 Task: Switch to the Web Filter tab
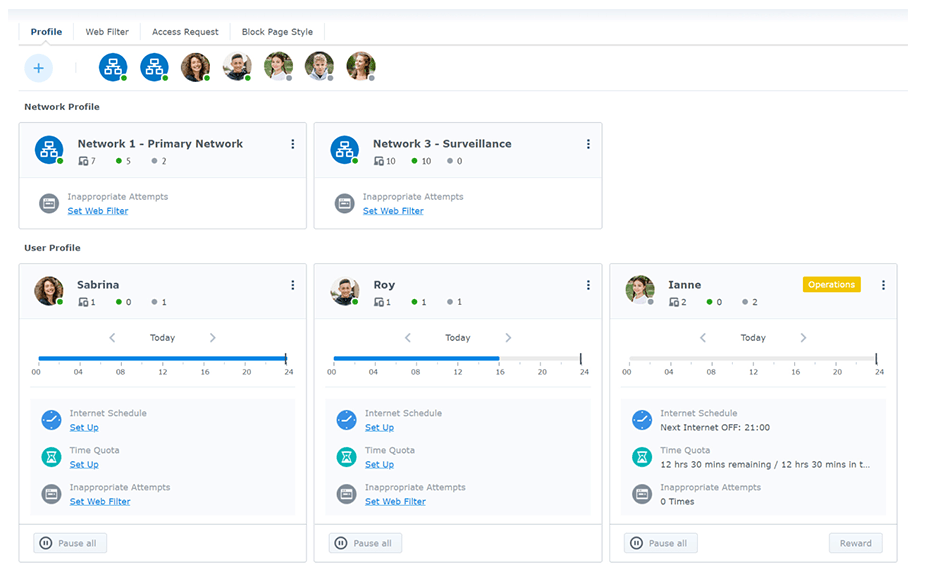coord(107,32)
